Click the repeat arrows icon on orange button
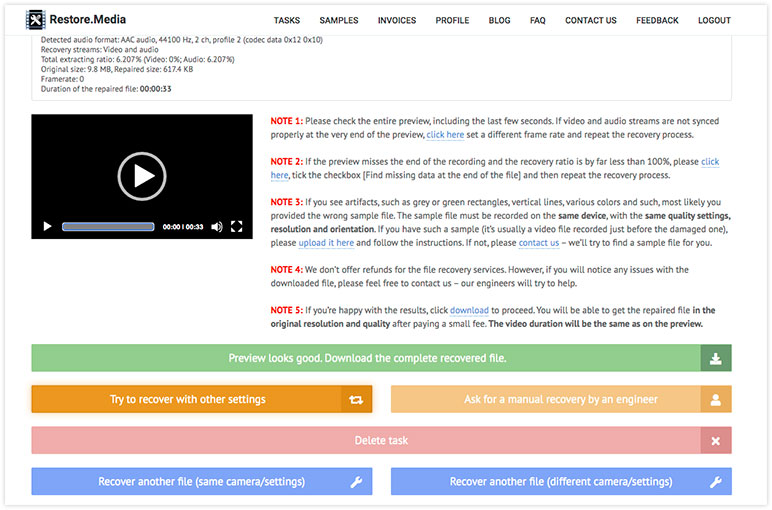The width and height of the screenshot is (772, 510). pos(356,399)
